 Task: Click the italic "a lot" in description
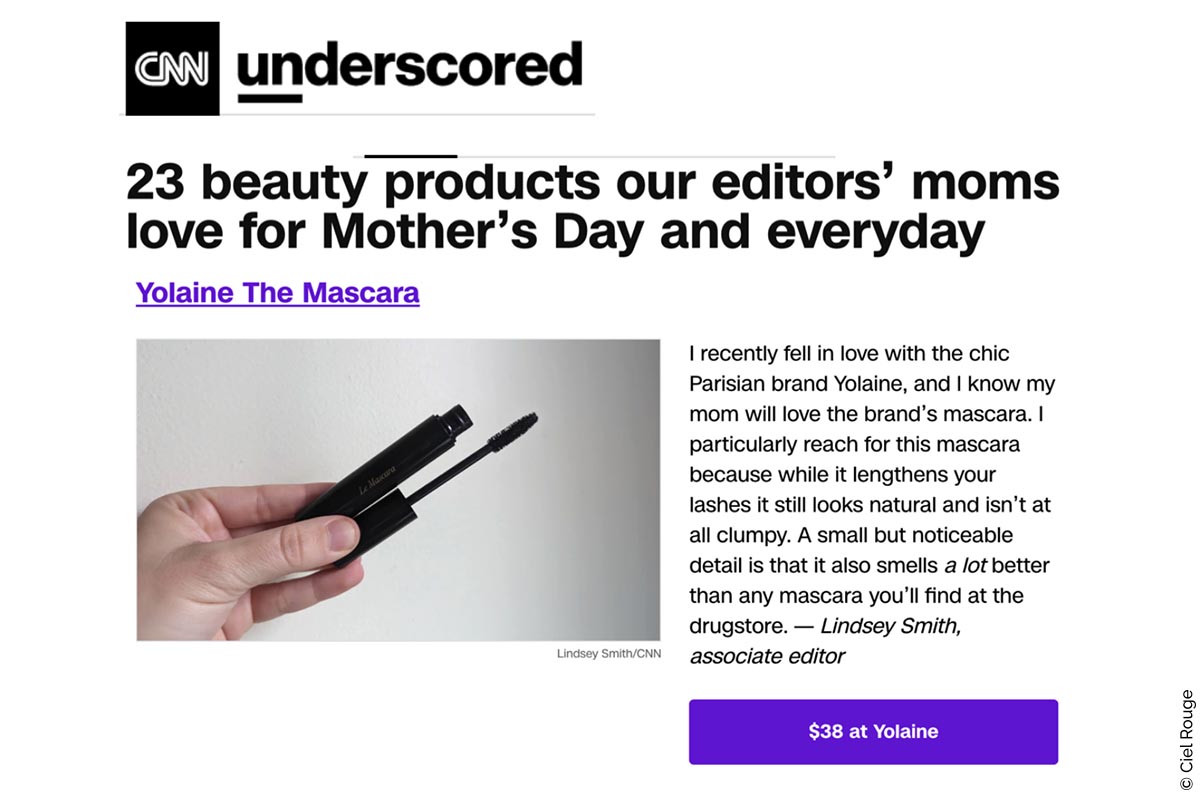tap(964, 565)
